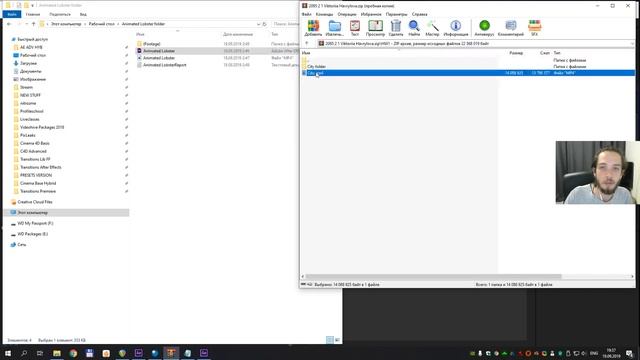Screen dimensions: 640x360
Task: Switch to WinRAR on the taskbar
Action: (x=171, y=353)
